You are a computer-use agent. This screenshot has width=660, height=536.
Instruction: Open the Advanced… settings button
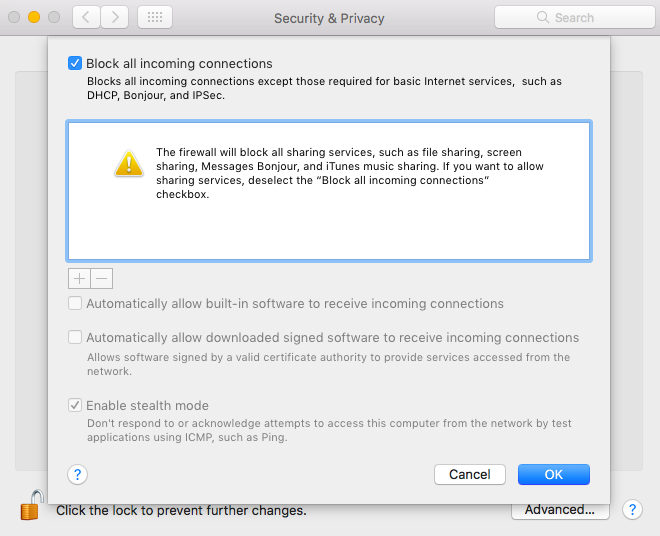pyautogui.click(x=560, y=510)
